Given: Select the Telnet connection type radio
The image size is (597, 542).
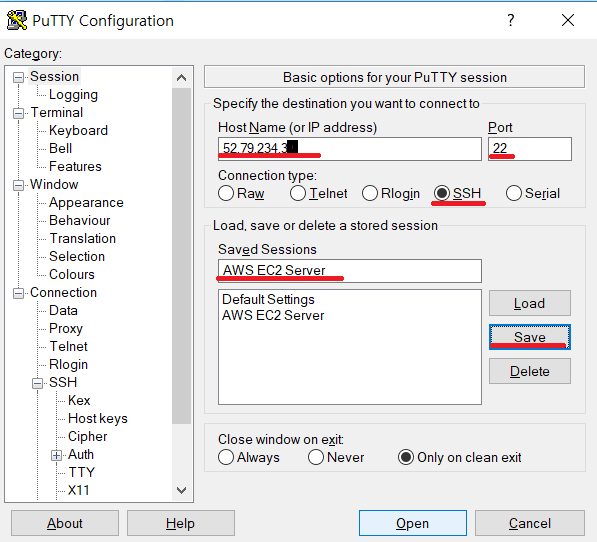Looking at the screenshot, I should [x=298, y=193].
